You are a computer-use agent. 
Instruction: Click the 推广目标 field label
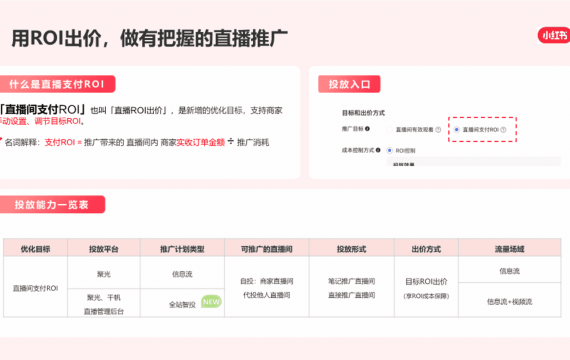[x=352, y=129]
